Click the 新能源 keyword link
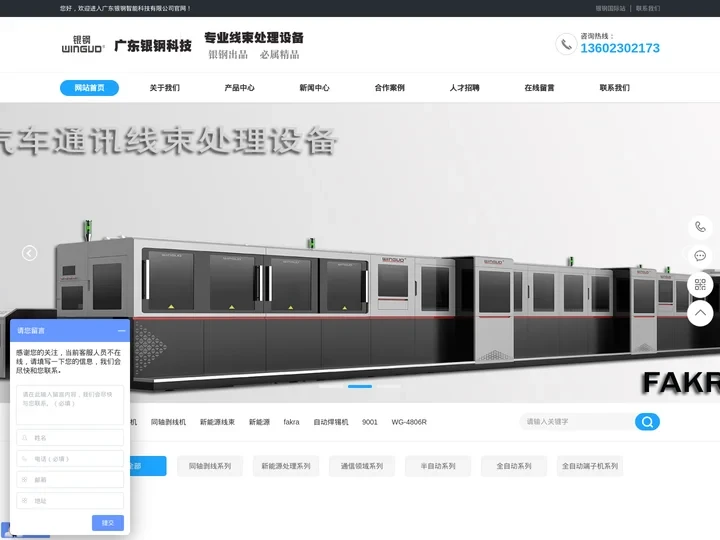 coord(259,422)
